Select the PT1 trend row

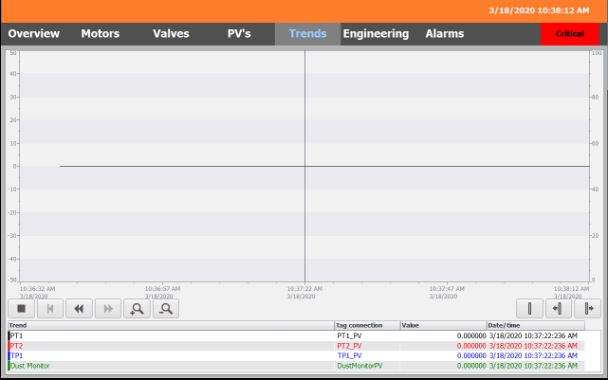coord(296,336)
